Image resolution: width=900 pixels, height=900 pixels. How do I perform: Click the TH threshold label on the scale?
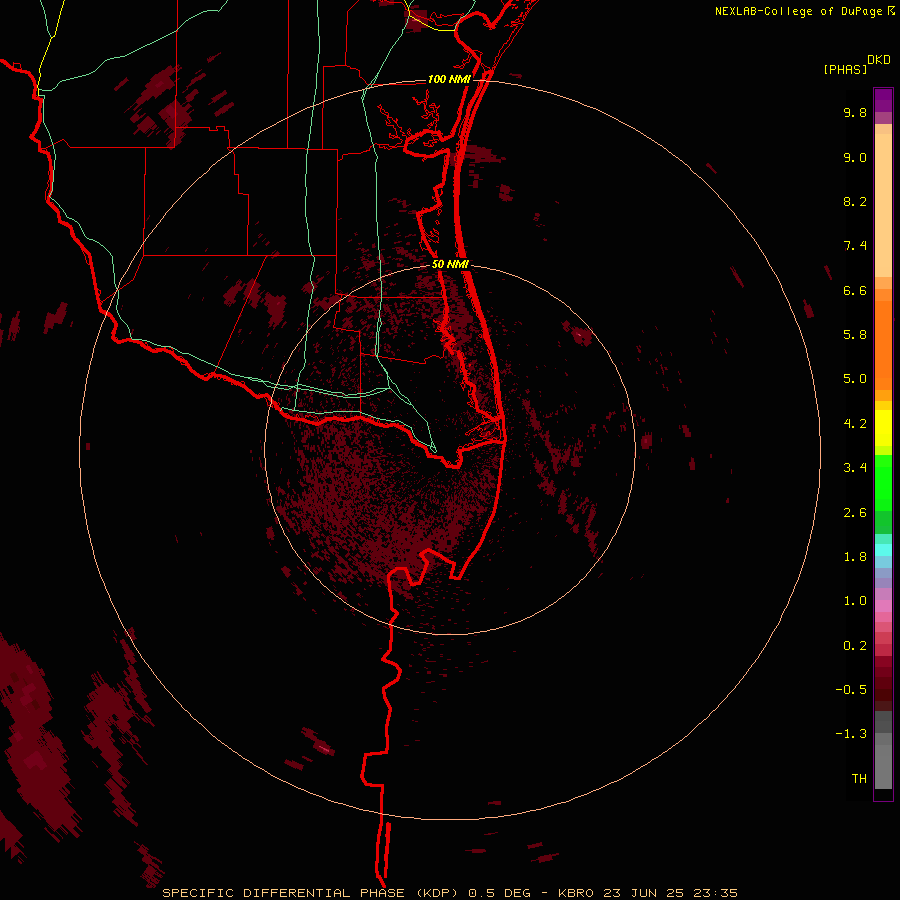(859, 779)
